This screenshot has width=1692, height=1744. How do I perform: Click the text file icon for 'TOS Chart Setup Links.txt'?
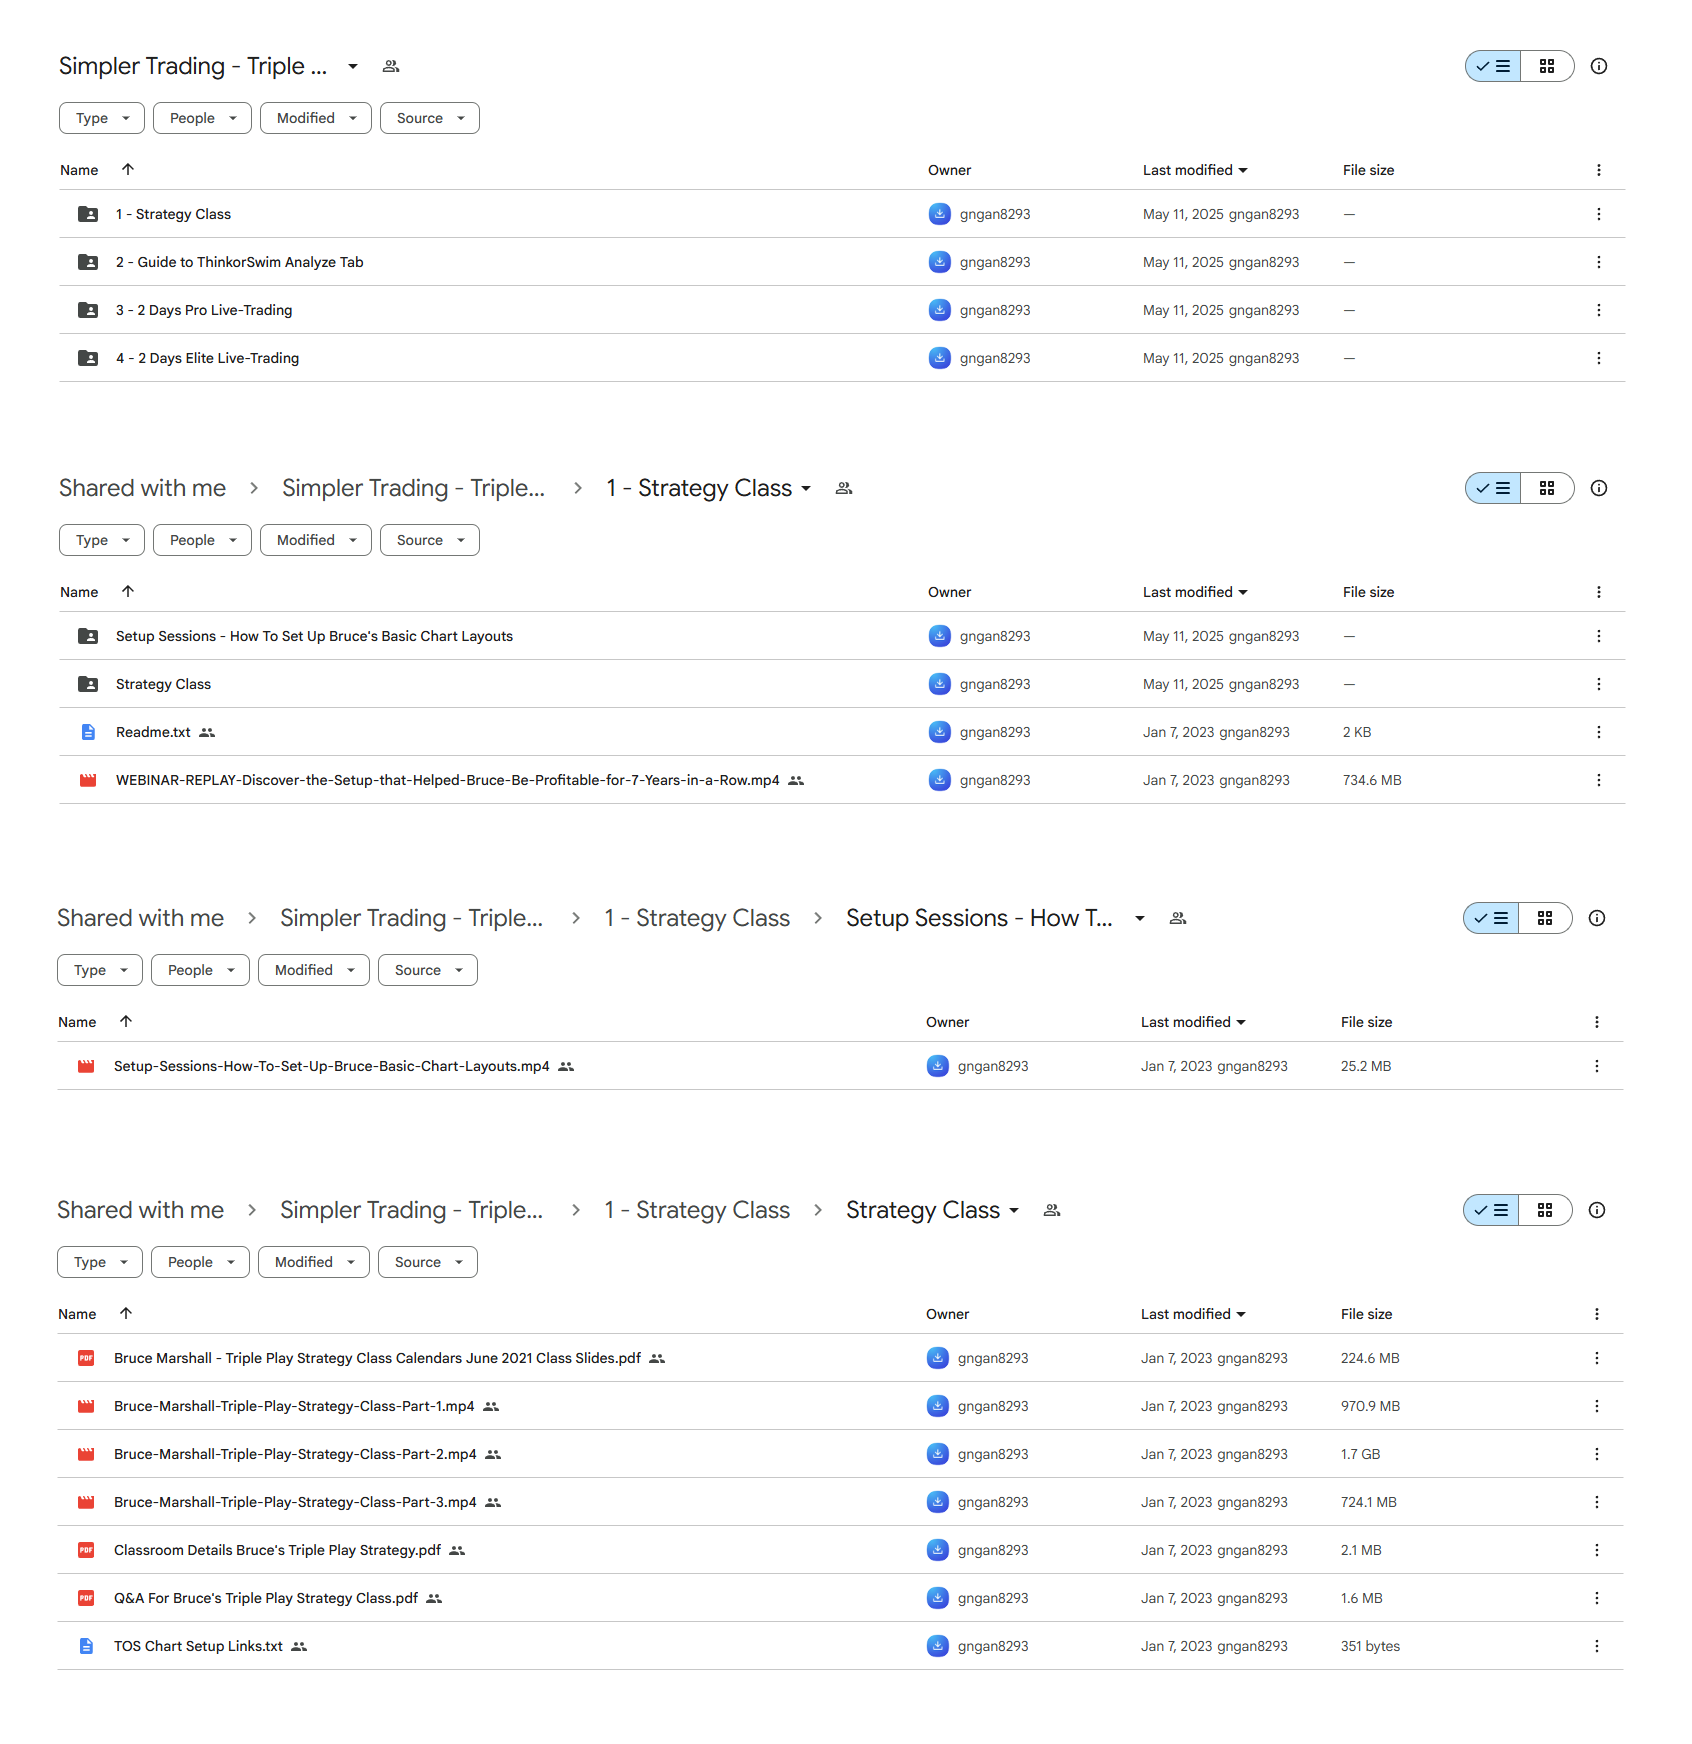click(86, 1646)
